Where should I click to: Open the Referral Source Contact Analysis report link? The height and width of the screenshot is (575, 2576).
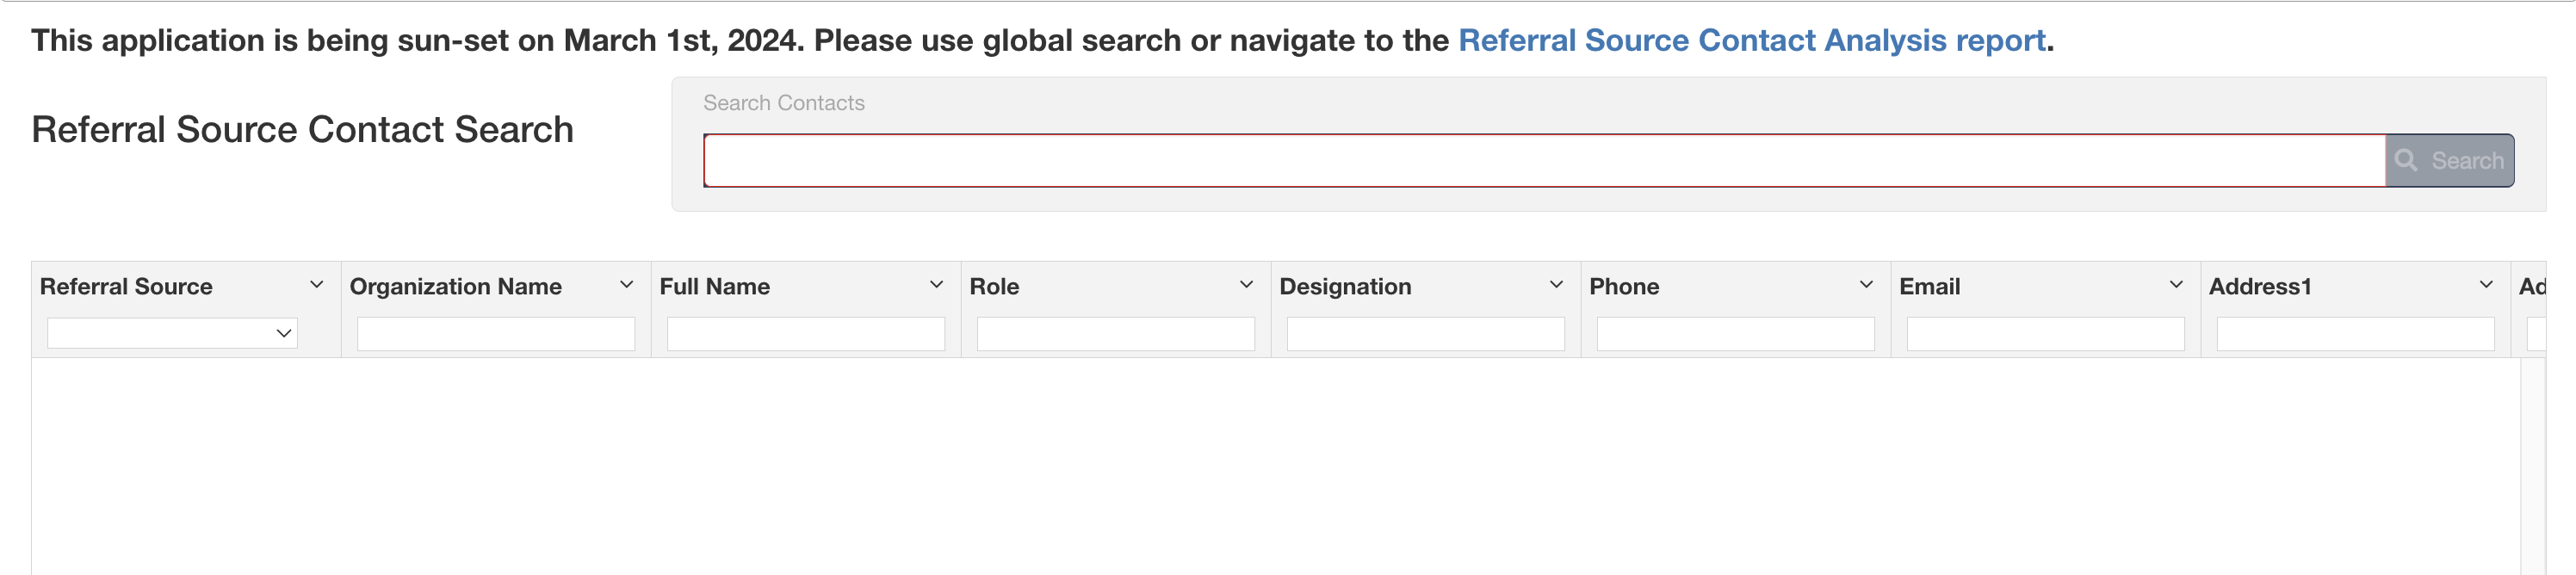click(x=1751, y=40)
